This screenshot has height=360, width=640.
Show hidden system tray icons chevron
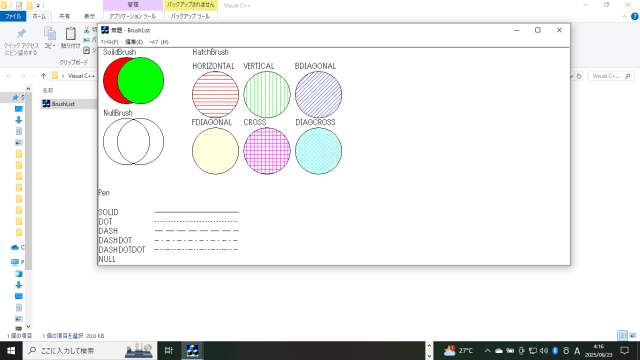[x=487, y=351]
